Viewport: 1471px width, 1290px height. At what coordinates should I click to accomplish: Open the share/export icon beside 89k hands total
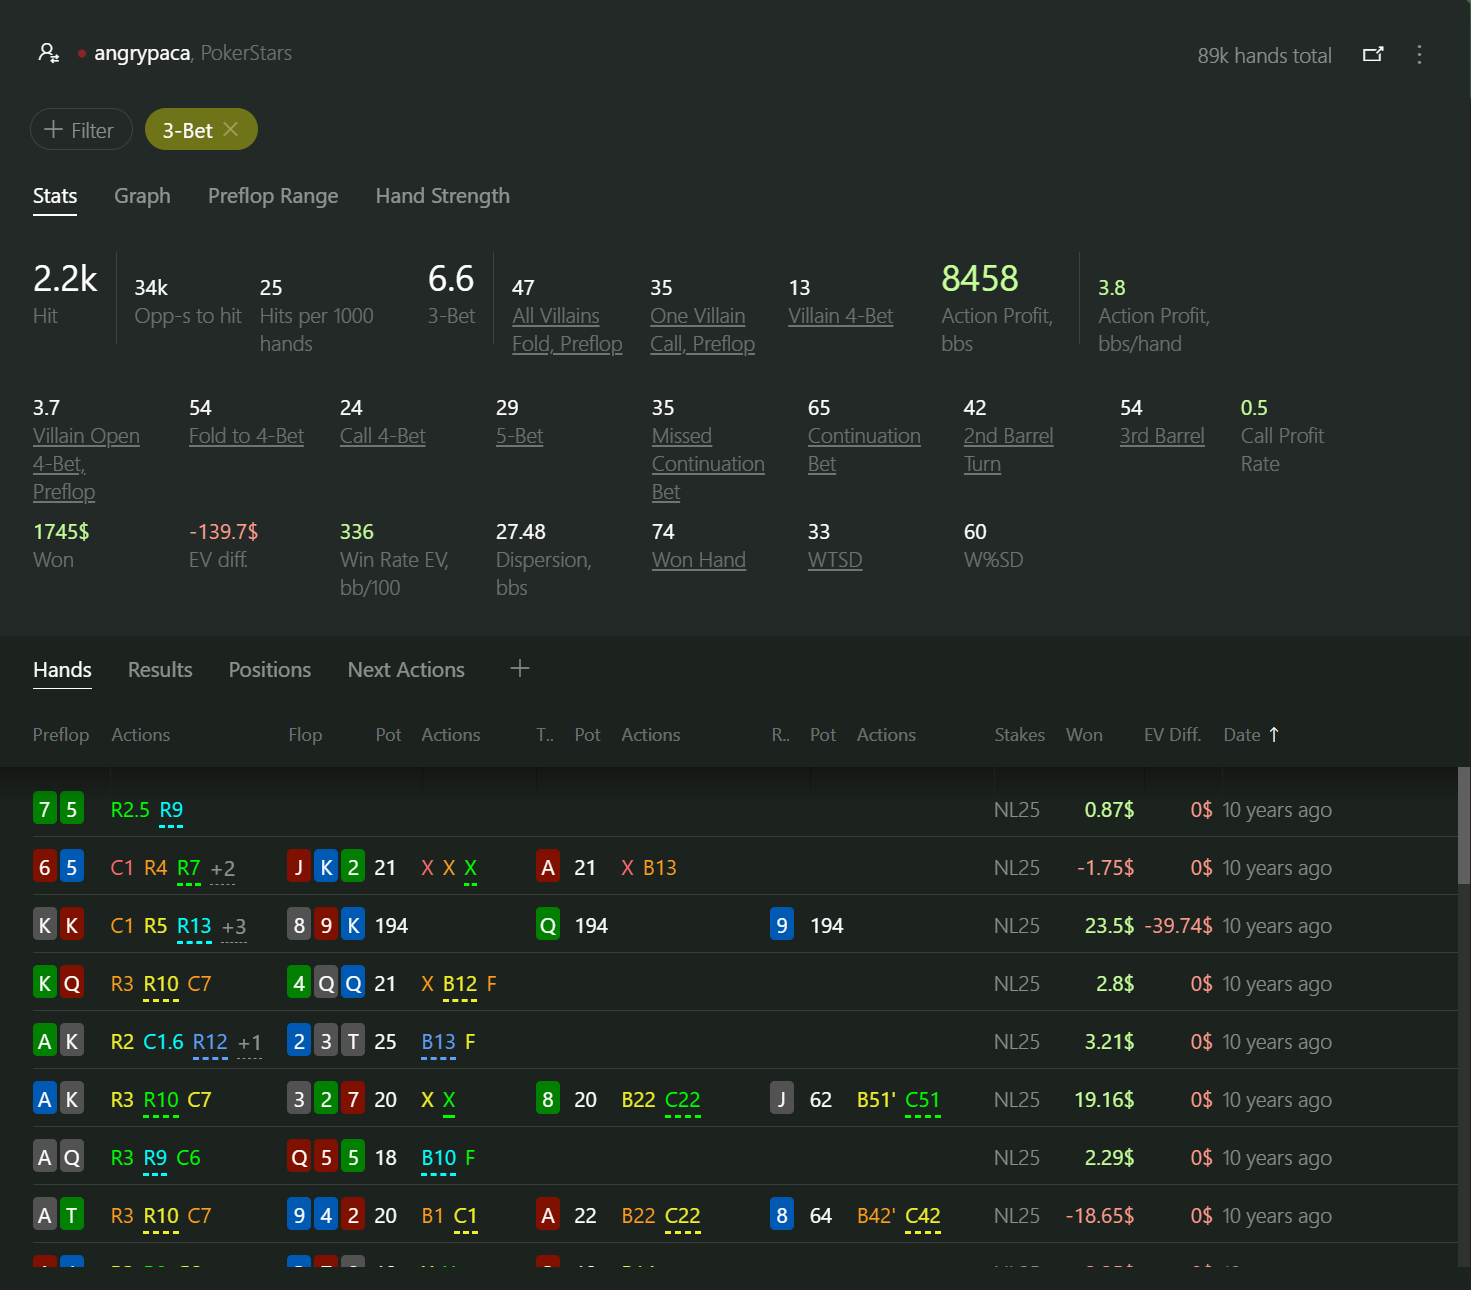click(1373, 54)
